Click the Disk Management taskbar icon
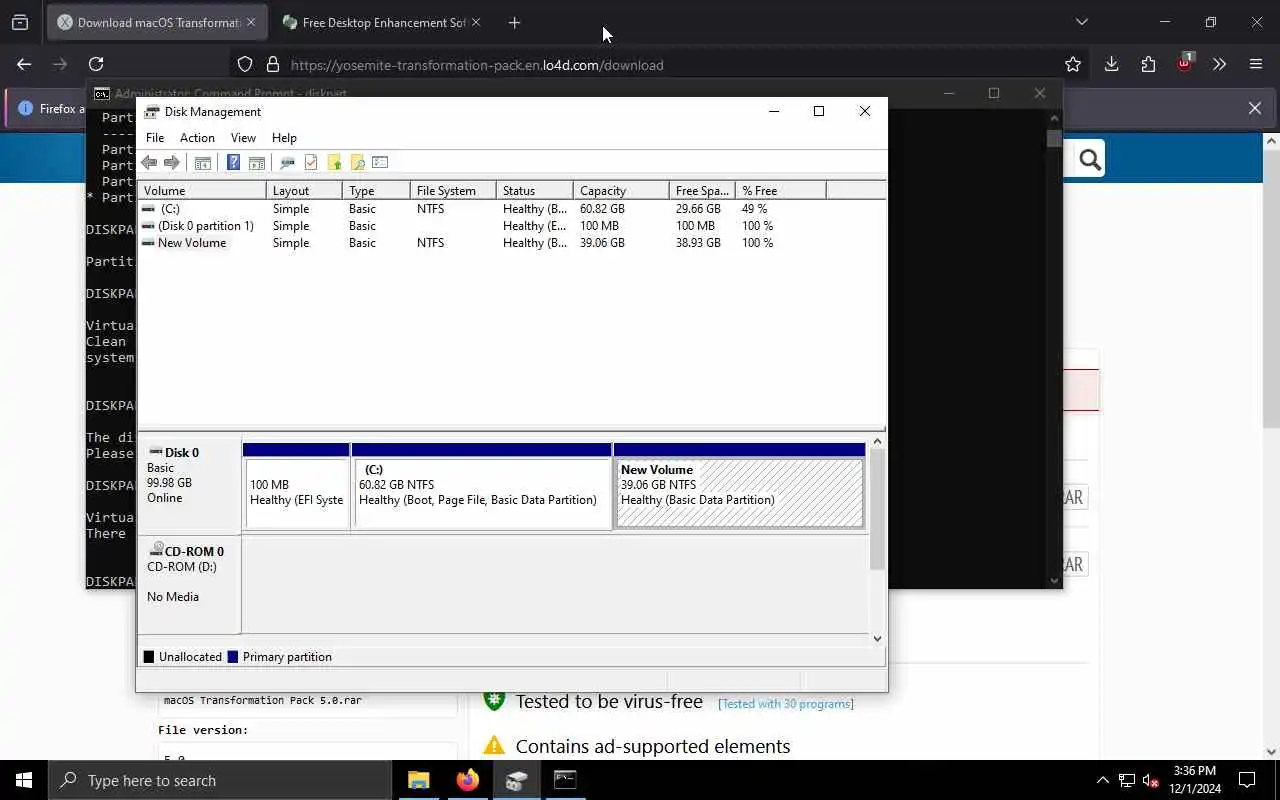 (x=516, y=780)
